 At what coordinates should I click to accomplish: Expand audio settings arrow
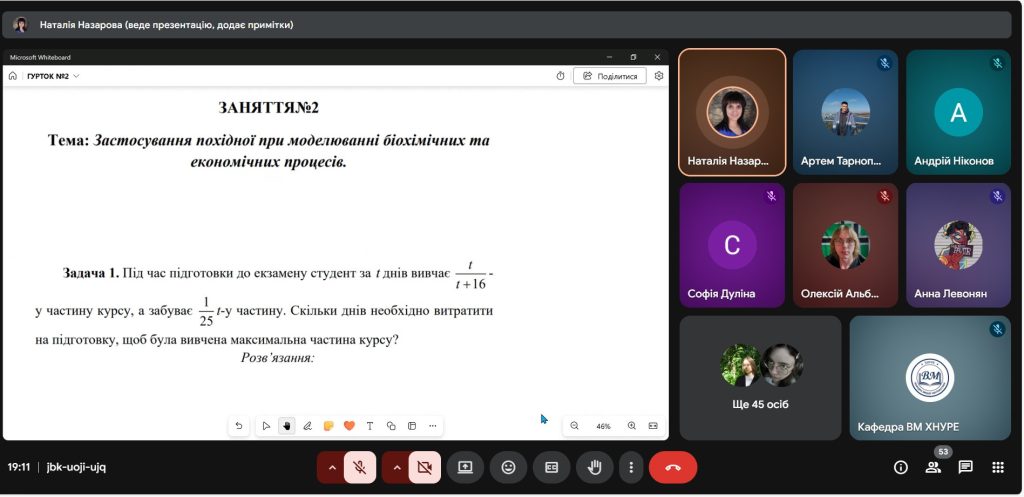point(331,468)
